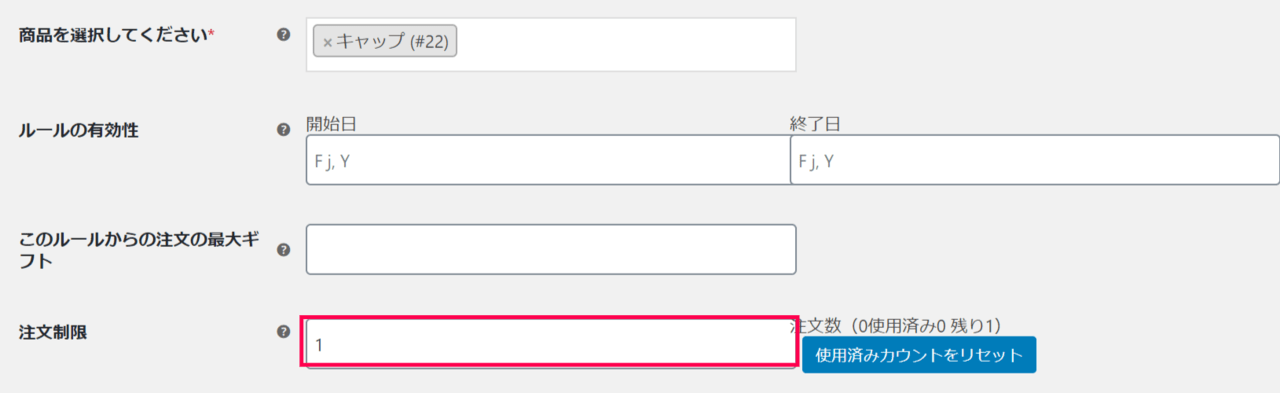Click the 終了日 caption above the date field
Viewport: 1280px width, 393px height.
pyautogui.click(x=816, y=125)
